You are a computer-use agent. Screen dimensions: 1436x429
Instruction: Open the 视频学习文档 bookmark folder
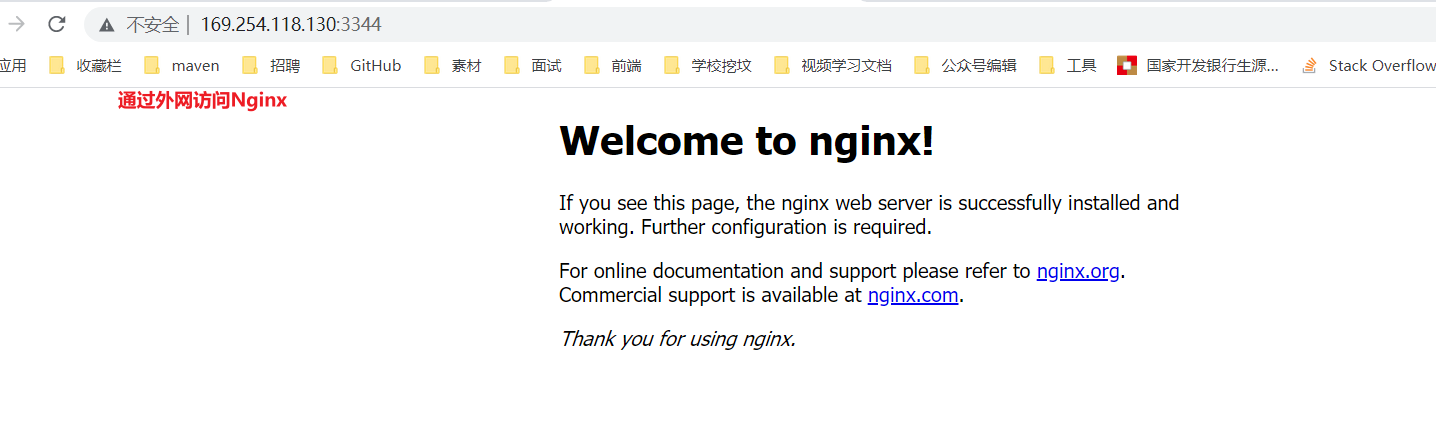pyautogui.click(x=833, y=66)
